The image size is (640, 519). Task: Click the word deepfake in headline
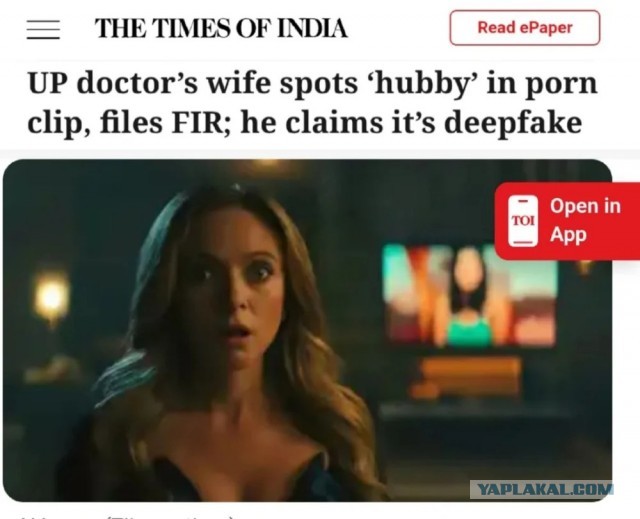[513, 124]
